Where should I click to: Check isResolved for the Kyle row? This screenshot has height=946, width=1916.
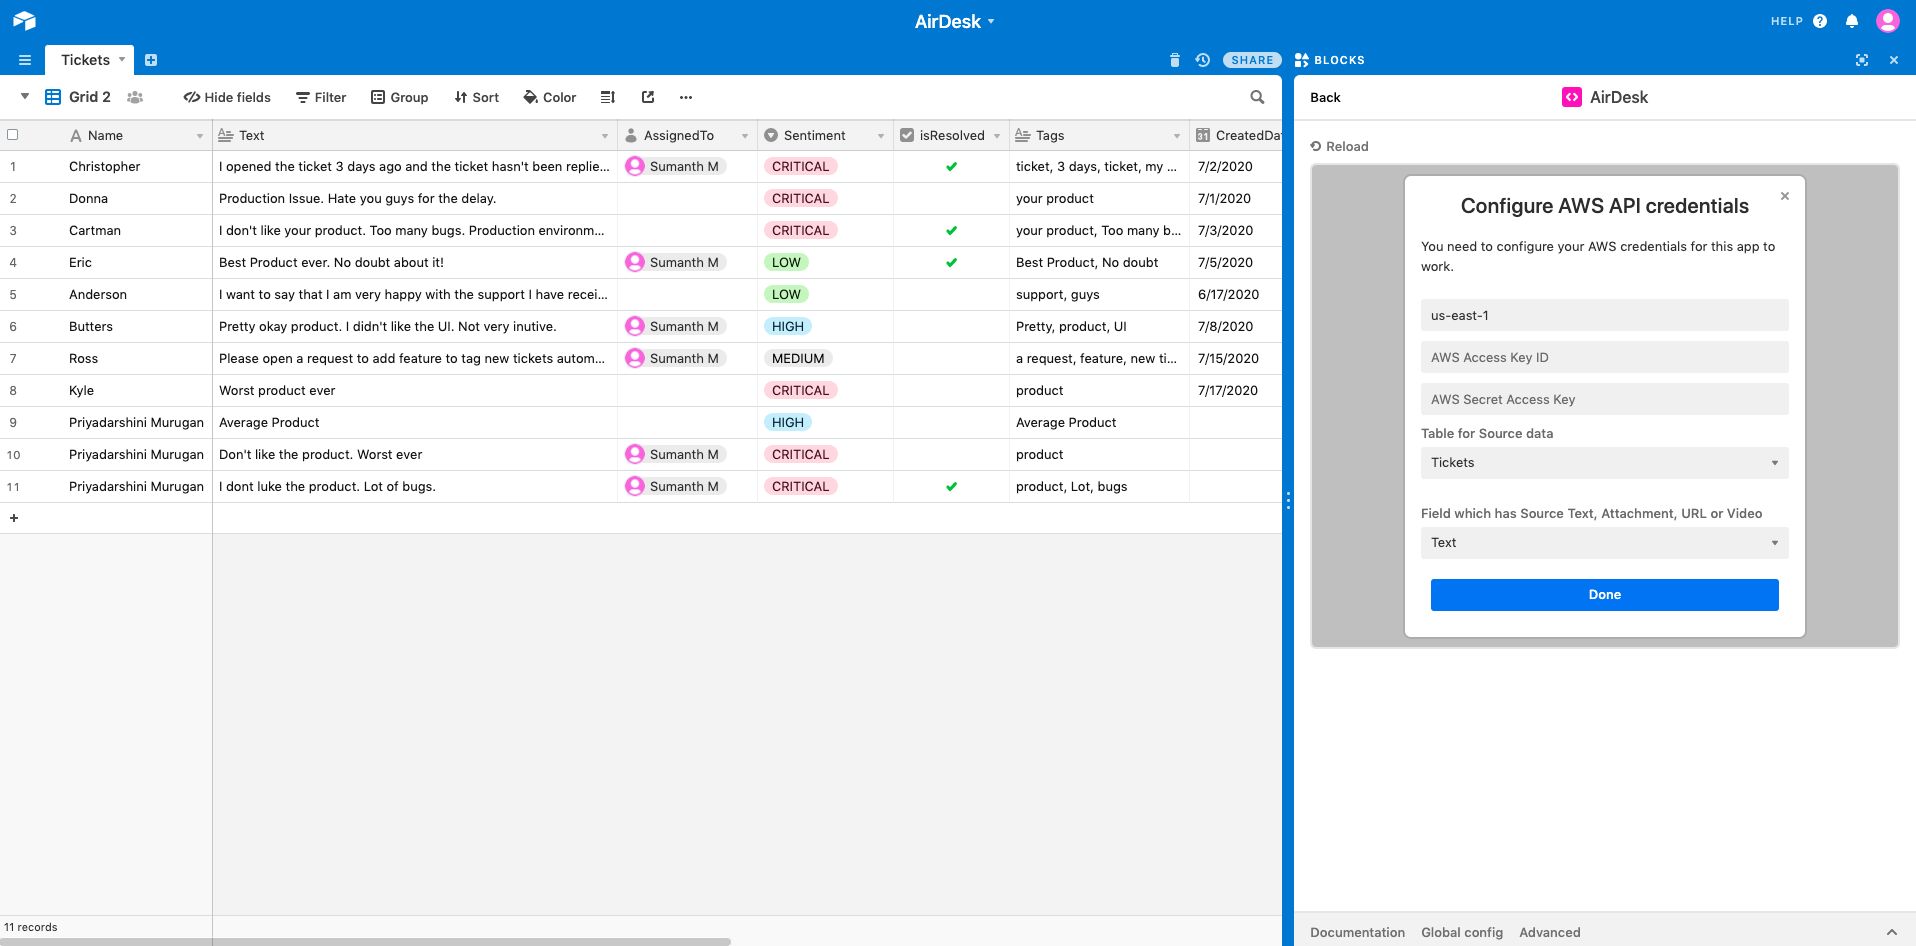click(951, 391)
